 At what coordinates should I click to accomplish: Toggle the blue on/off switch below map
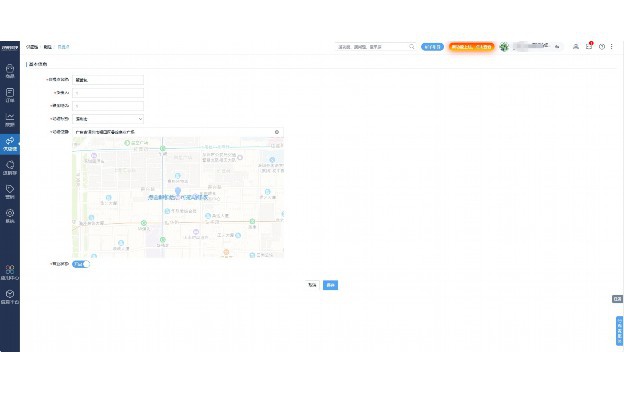pyautogui.click(x=81, y=264)
